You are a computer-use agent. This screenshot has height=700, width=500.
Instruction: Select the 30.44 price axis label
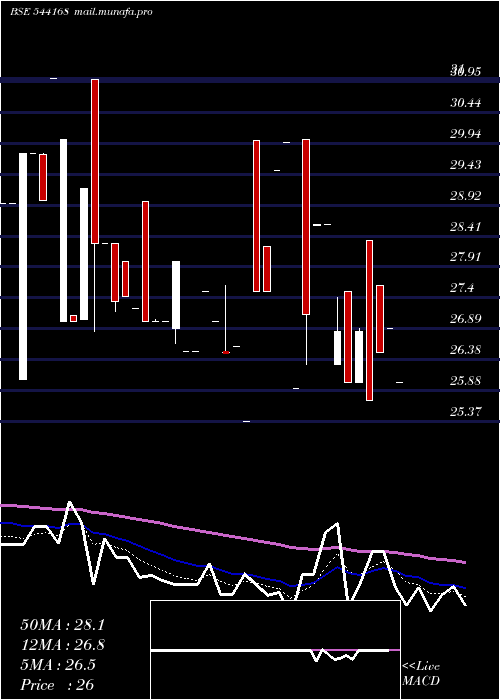(466, 103)
